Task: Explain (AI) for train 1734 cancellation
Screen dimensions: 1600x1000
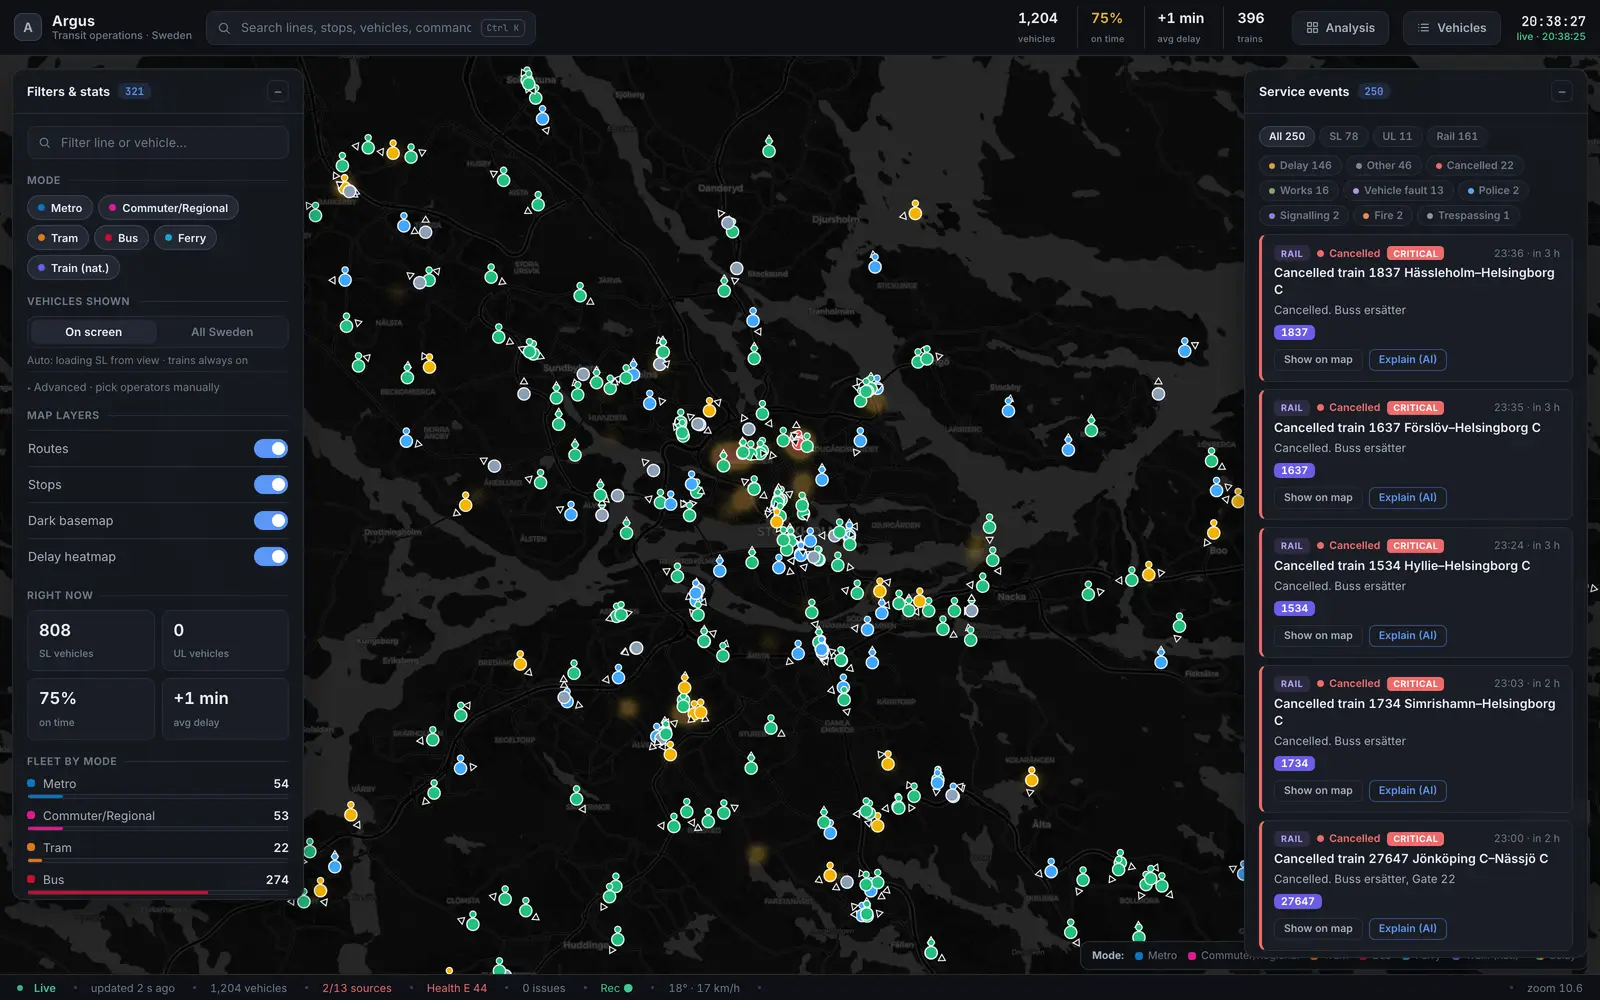Action: pyautogui.click(x=1407, y=791)
